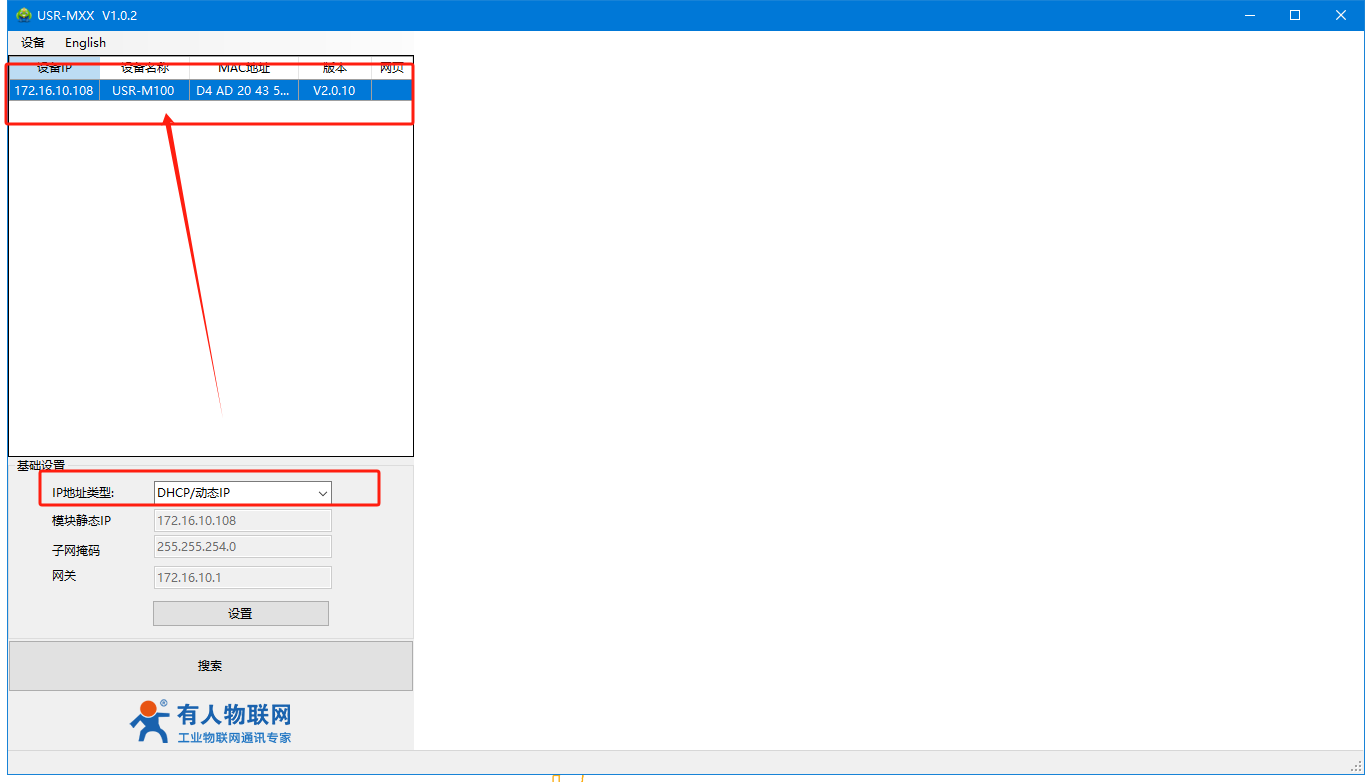Select device IP 172.16.10.108 in the device list

tap(54, 90)
